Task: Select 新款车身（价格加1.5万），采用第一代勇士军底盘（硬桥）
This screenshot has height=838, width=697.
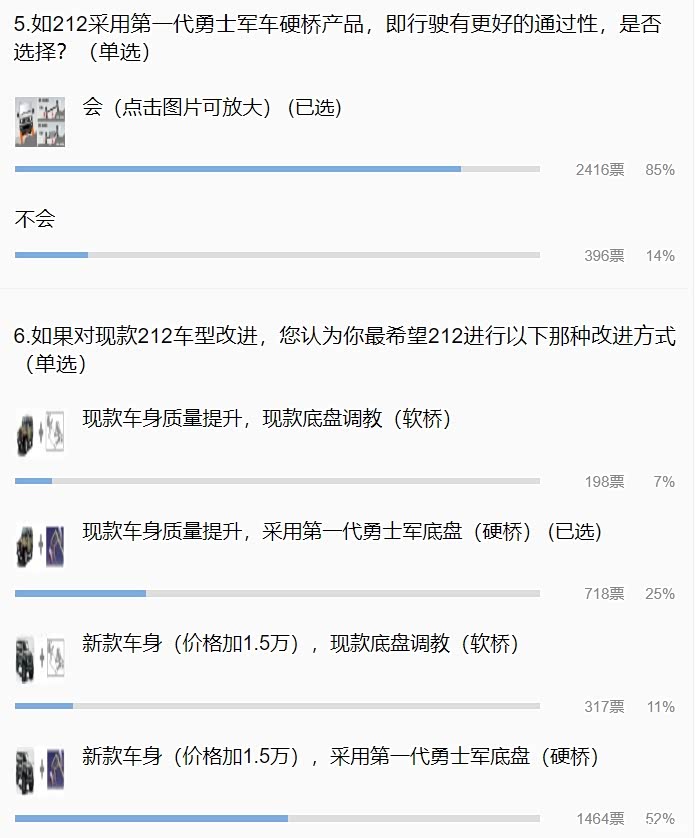Action: pos(340,757)
